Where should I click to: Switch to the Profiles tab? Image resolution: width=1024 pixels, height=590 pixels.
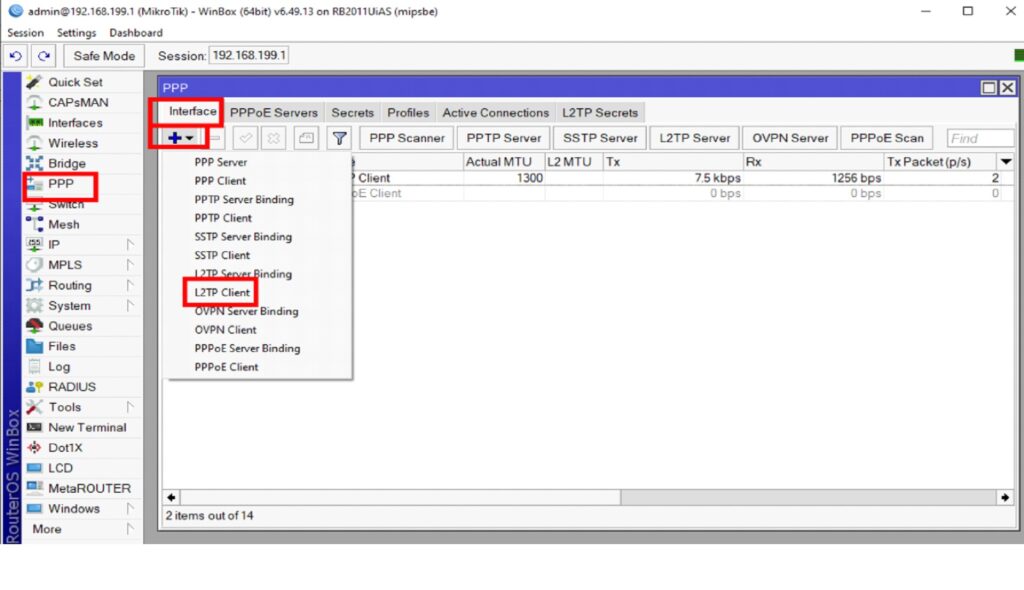tap(408, 113)
